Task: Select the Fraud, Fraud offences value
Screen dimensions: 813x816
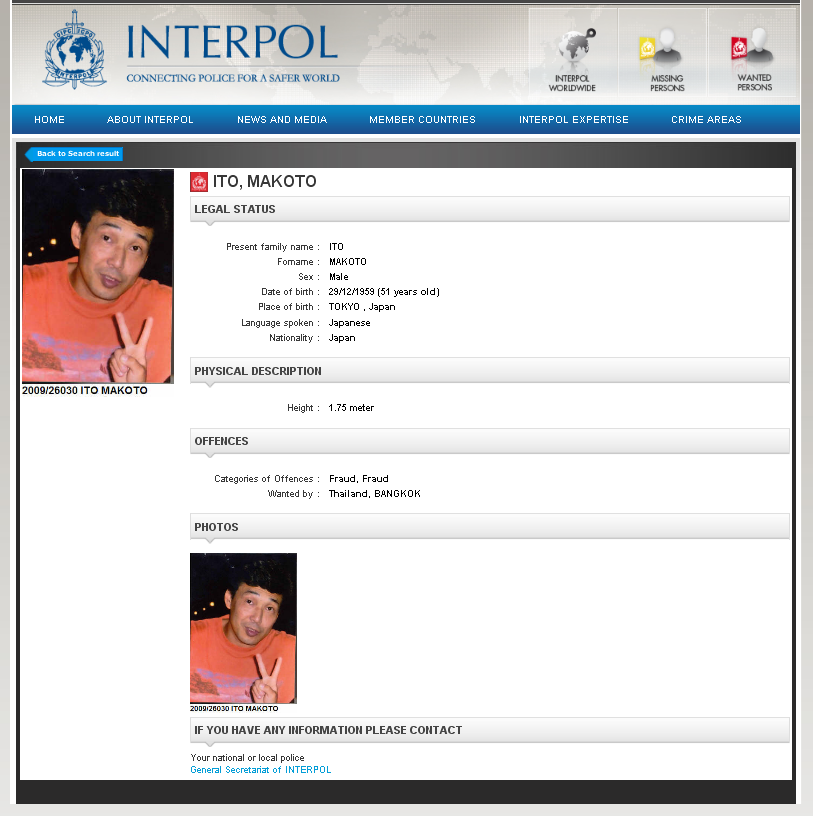Action: pyautogui.click(x=359, y=479)
